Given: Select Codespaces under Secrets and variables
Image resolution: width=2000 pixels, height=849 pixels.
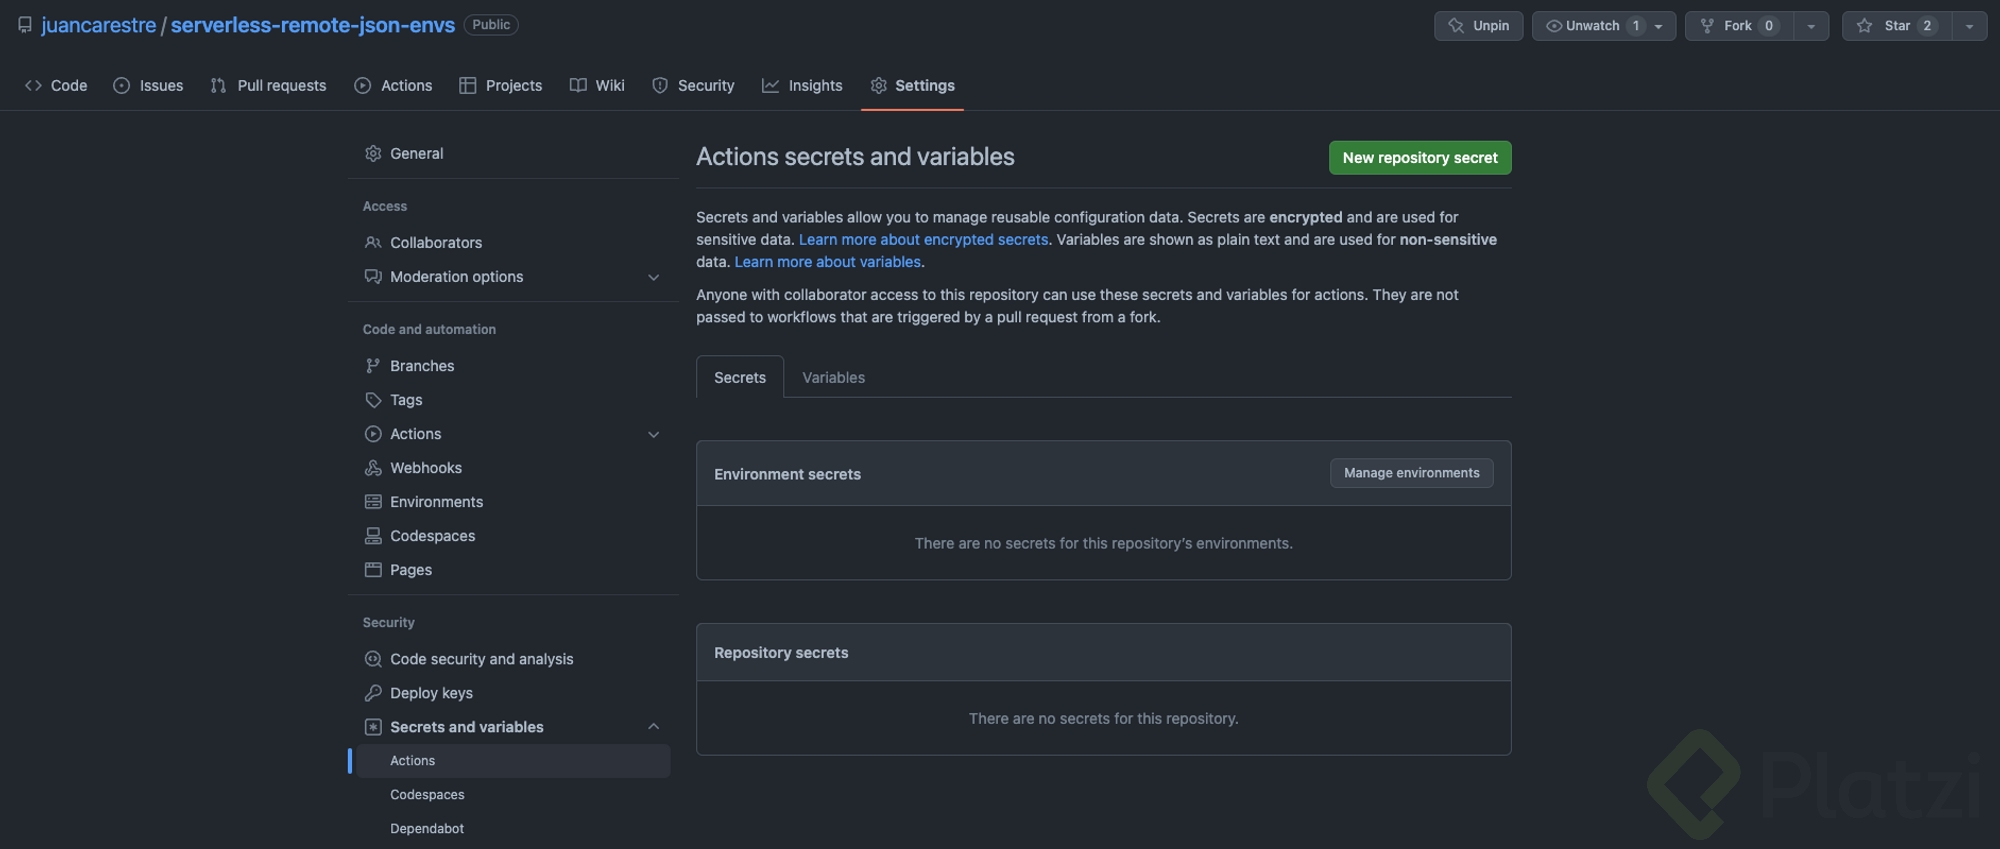Looking at the screenshot, I should [513, 795].
